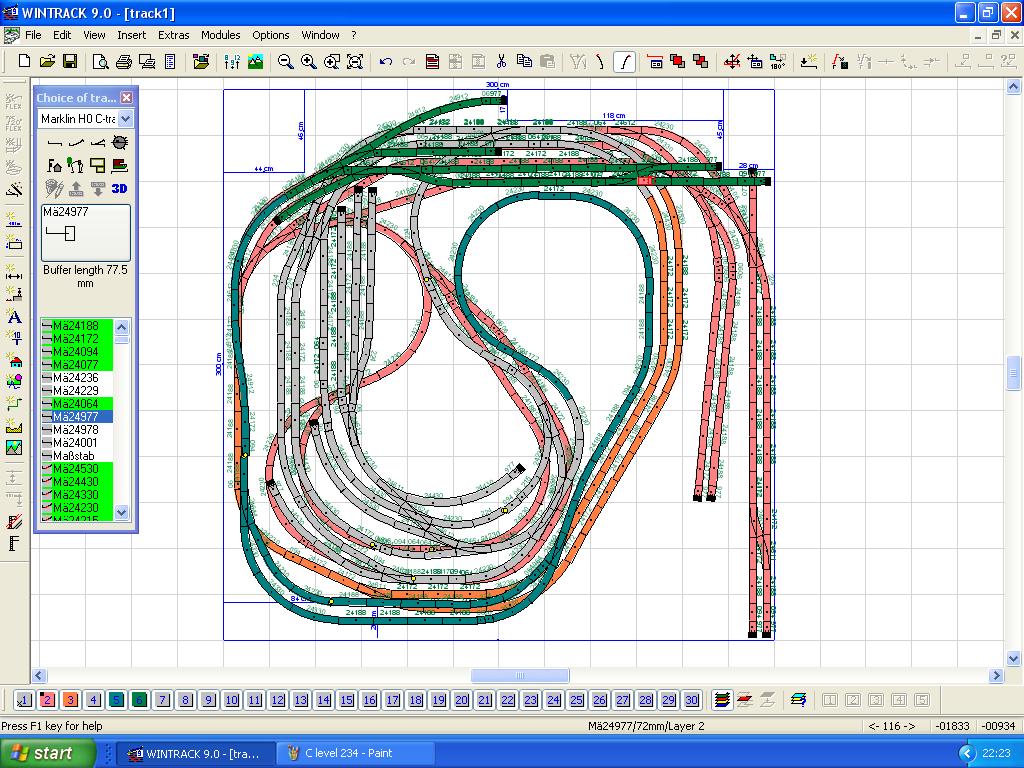1024x768 pixels.
Task: Open the Marklin H0 C-track system dropdown
Action: point(125,118)
